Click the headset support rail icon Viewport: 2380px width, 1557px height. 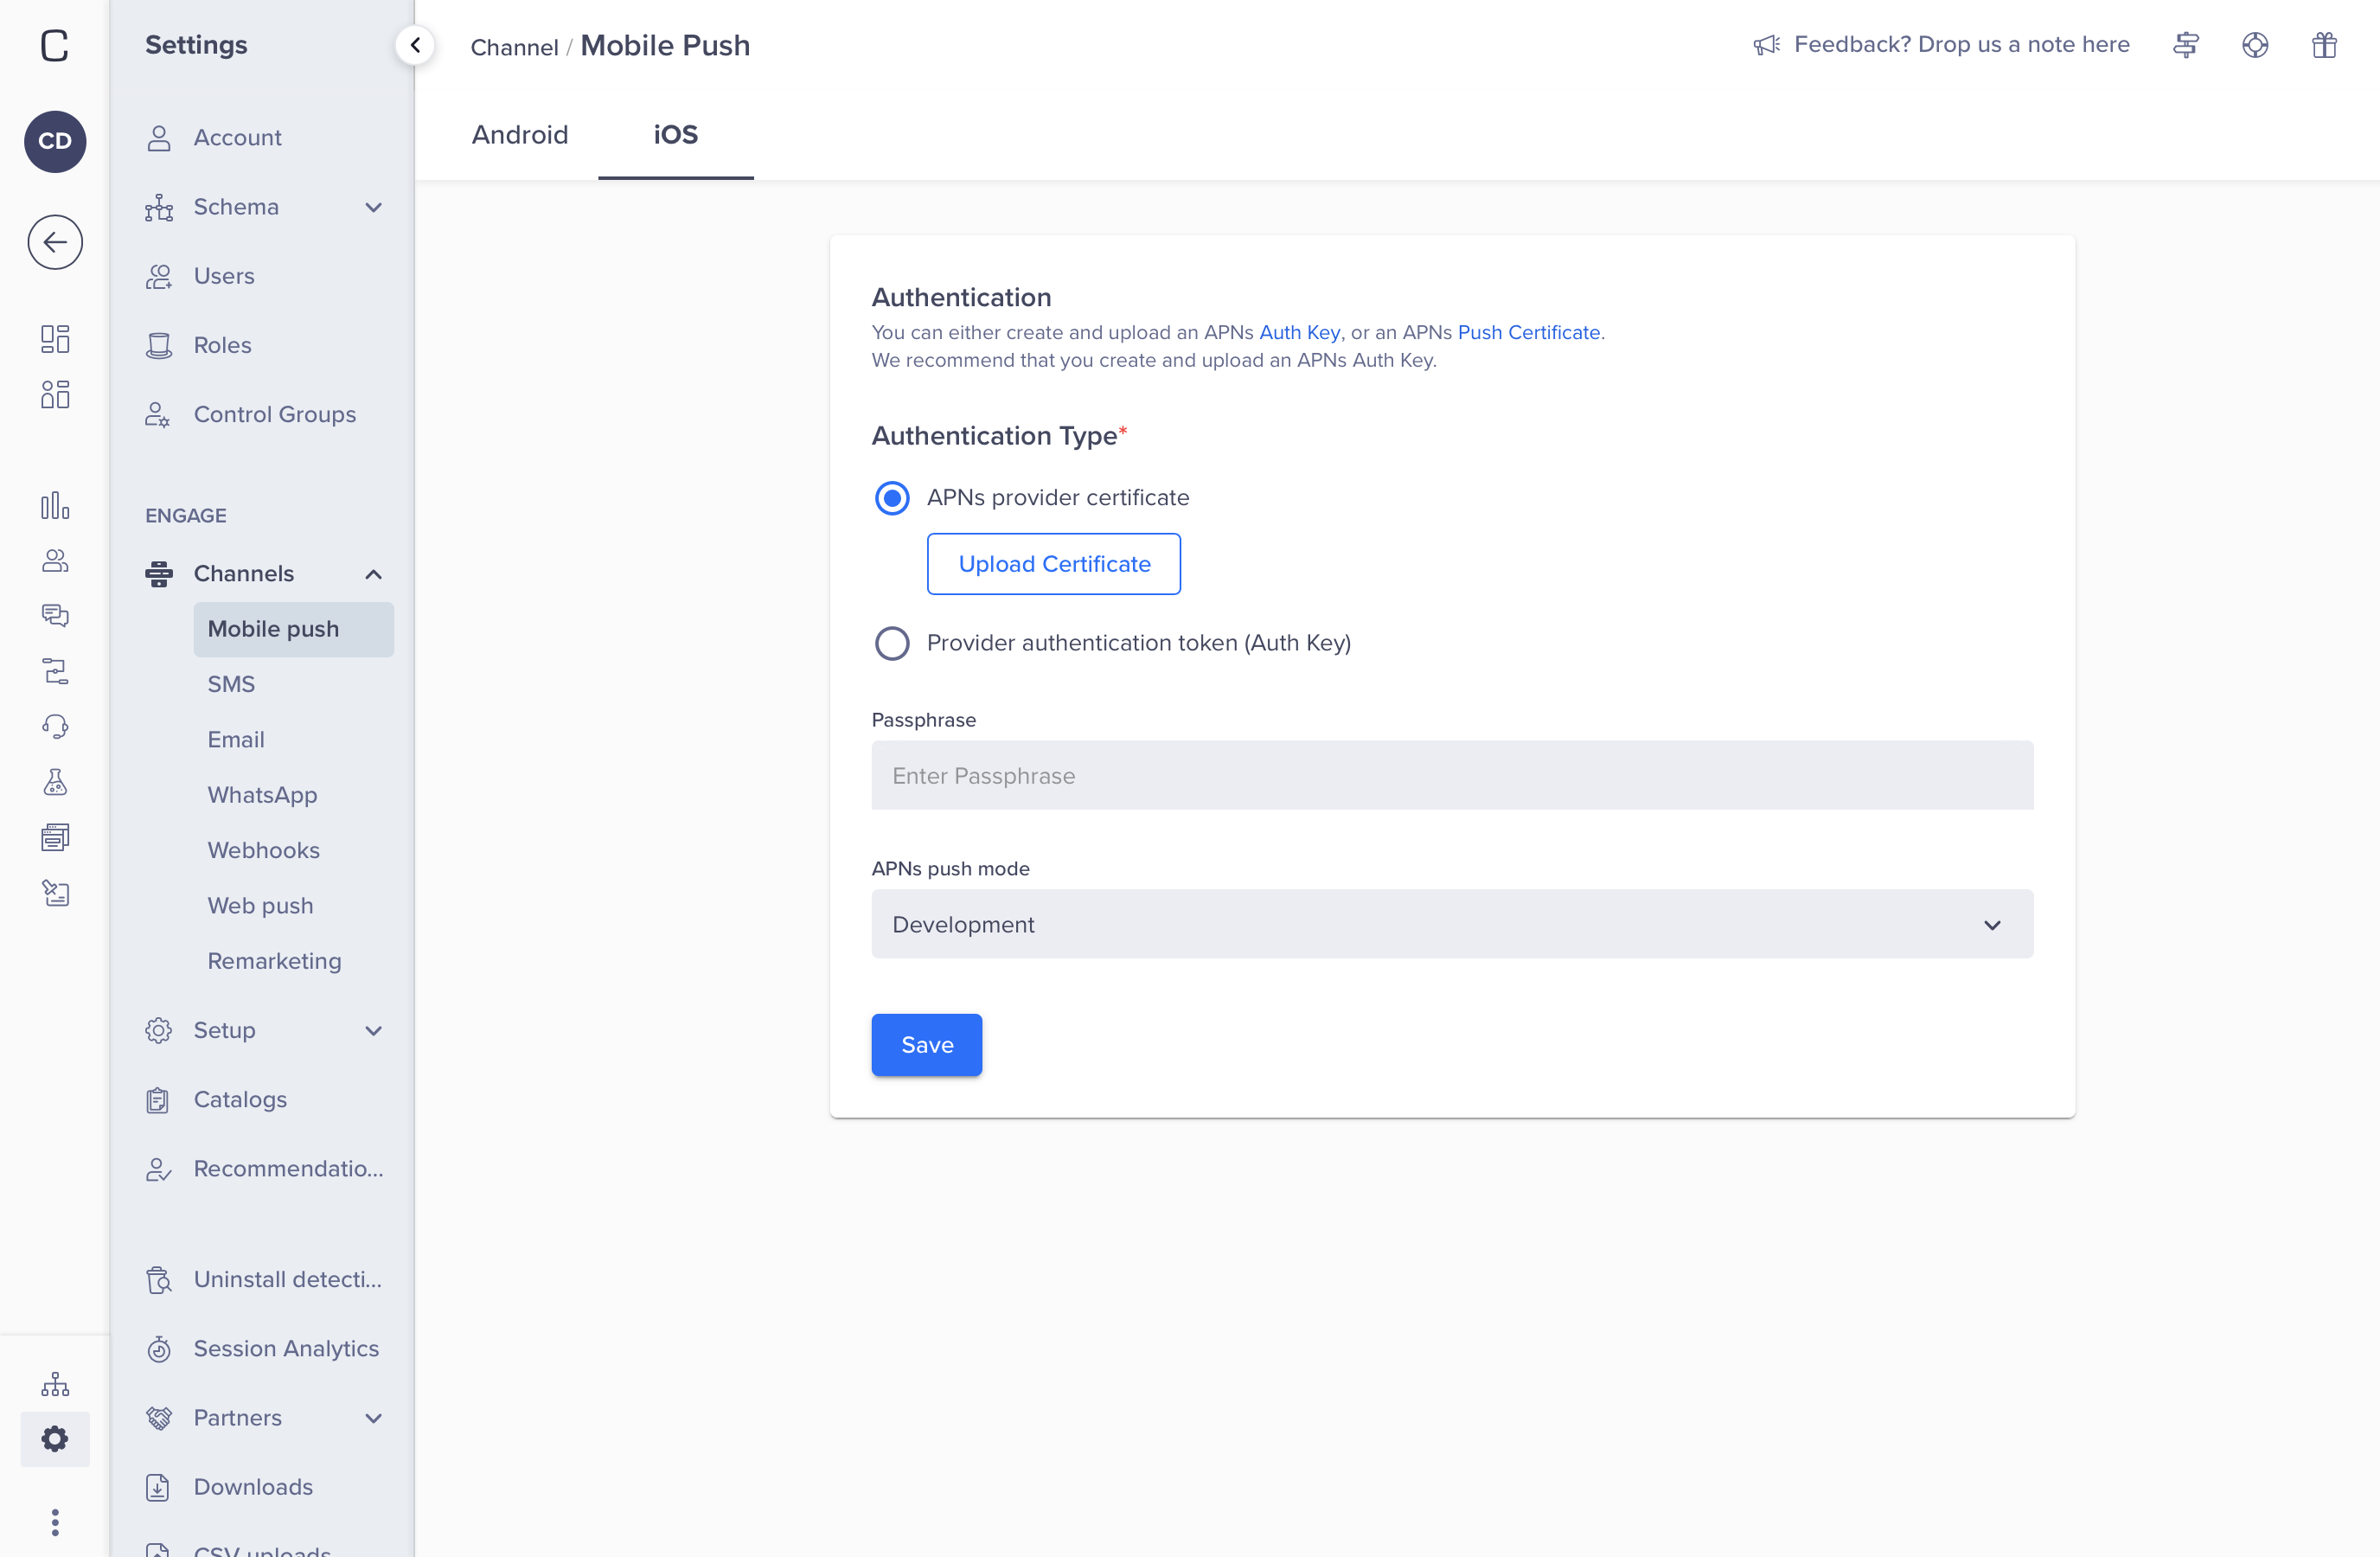click(x=55, y=727)
